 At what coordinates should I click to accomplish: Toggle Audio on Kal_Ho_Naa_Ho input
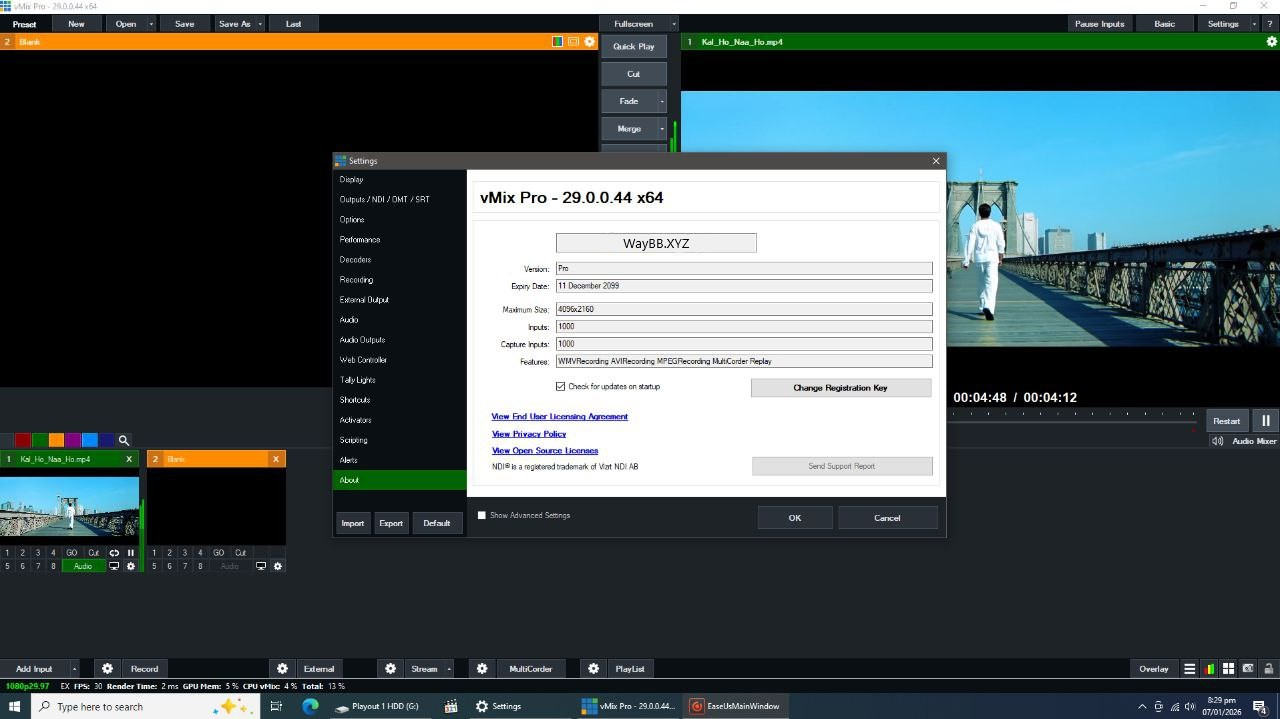pos(83,566)
